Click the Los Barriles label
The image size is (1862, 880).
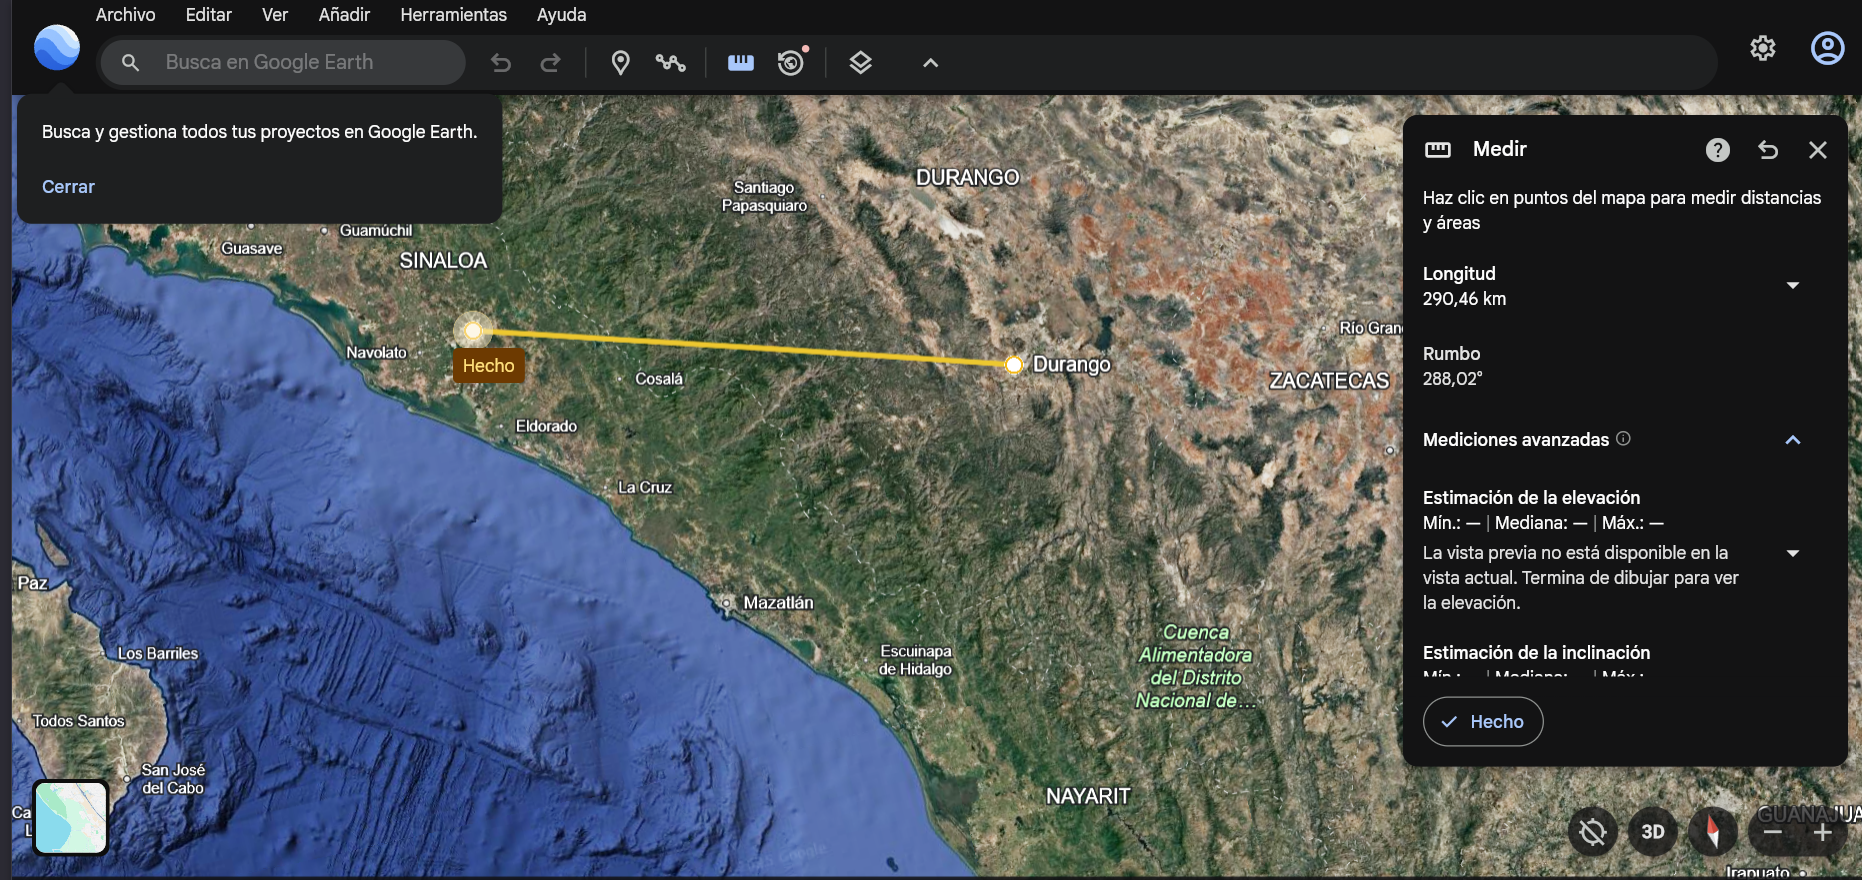point(158,654)
